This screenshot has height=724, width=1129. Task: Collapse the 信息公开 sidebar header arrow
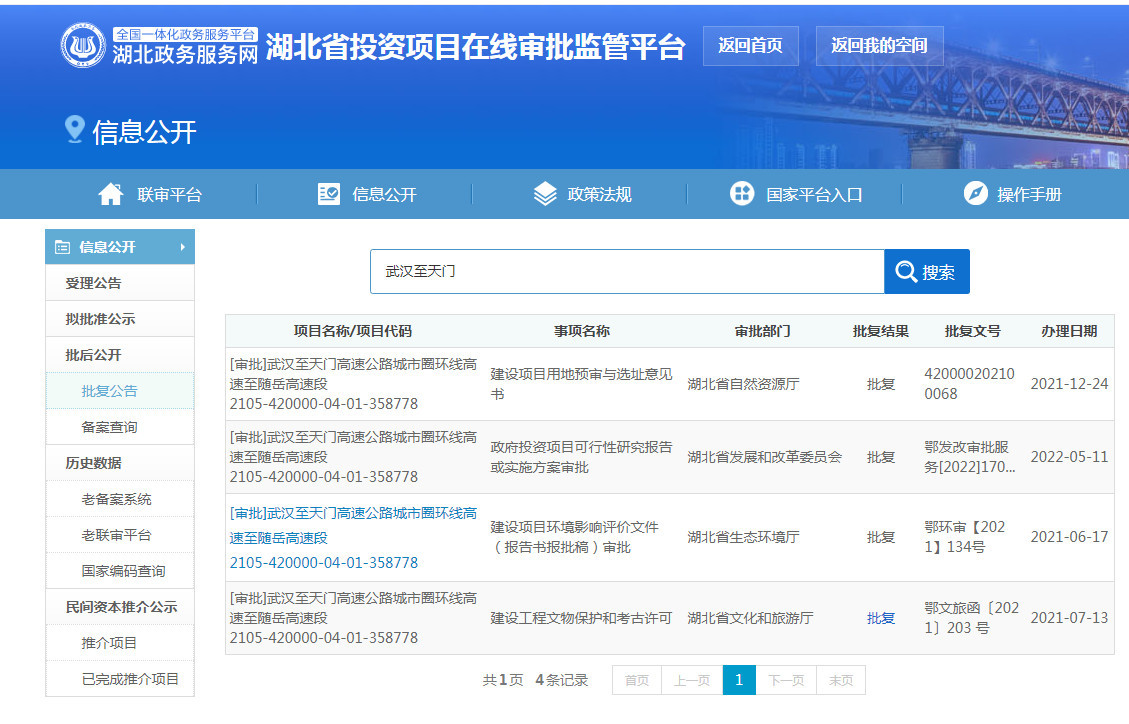point(183,247)
